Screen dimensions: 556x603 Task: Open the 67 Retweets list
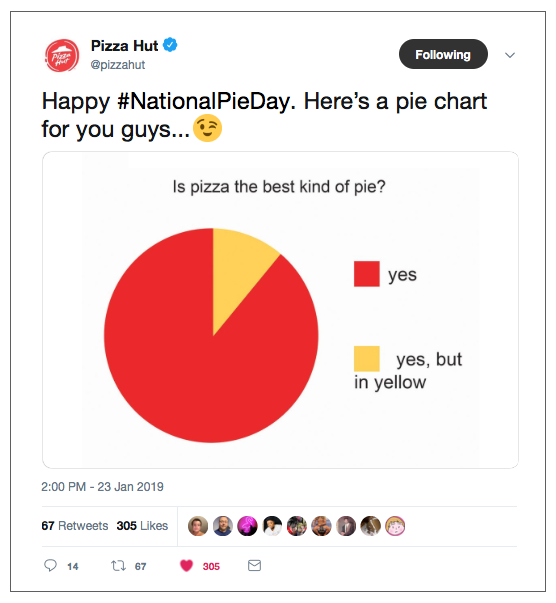75,526
